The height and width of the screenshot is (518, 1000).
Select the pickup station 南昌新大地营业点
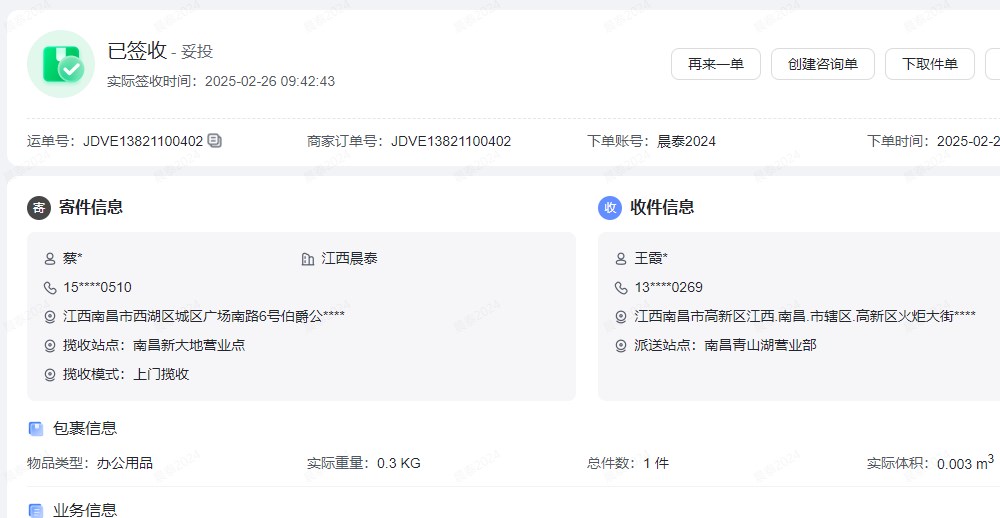[189, 345]
